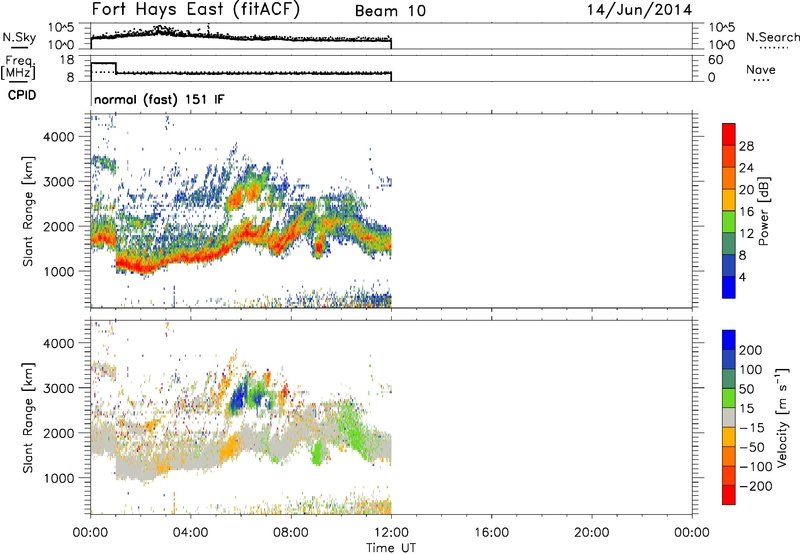Click the "12:00" time axis tick

tap(391, 533)
